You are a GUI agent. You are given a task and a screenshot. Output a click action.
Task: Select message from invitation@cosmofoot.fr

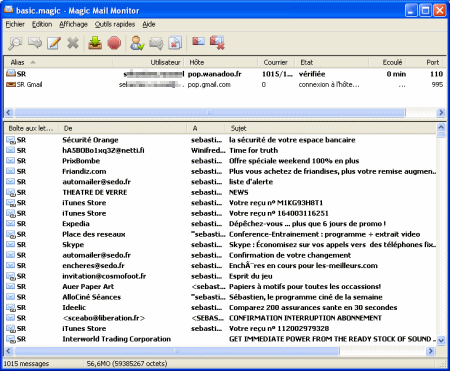(x=104, y=276)
